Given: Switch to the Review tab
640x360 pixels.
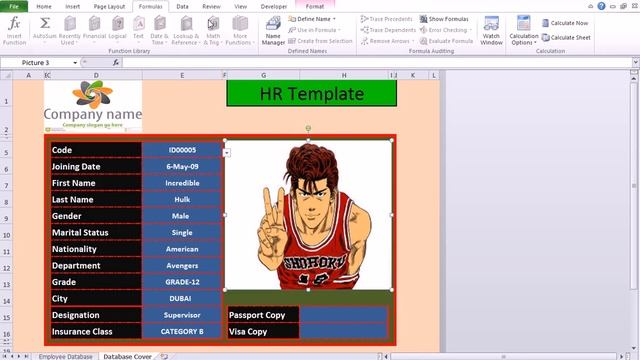Looking at the screenshot, I should pyautogui.click(x=211, y=7).
